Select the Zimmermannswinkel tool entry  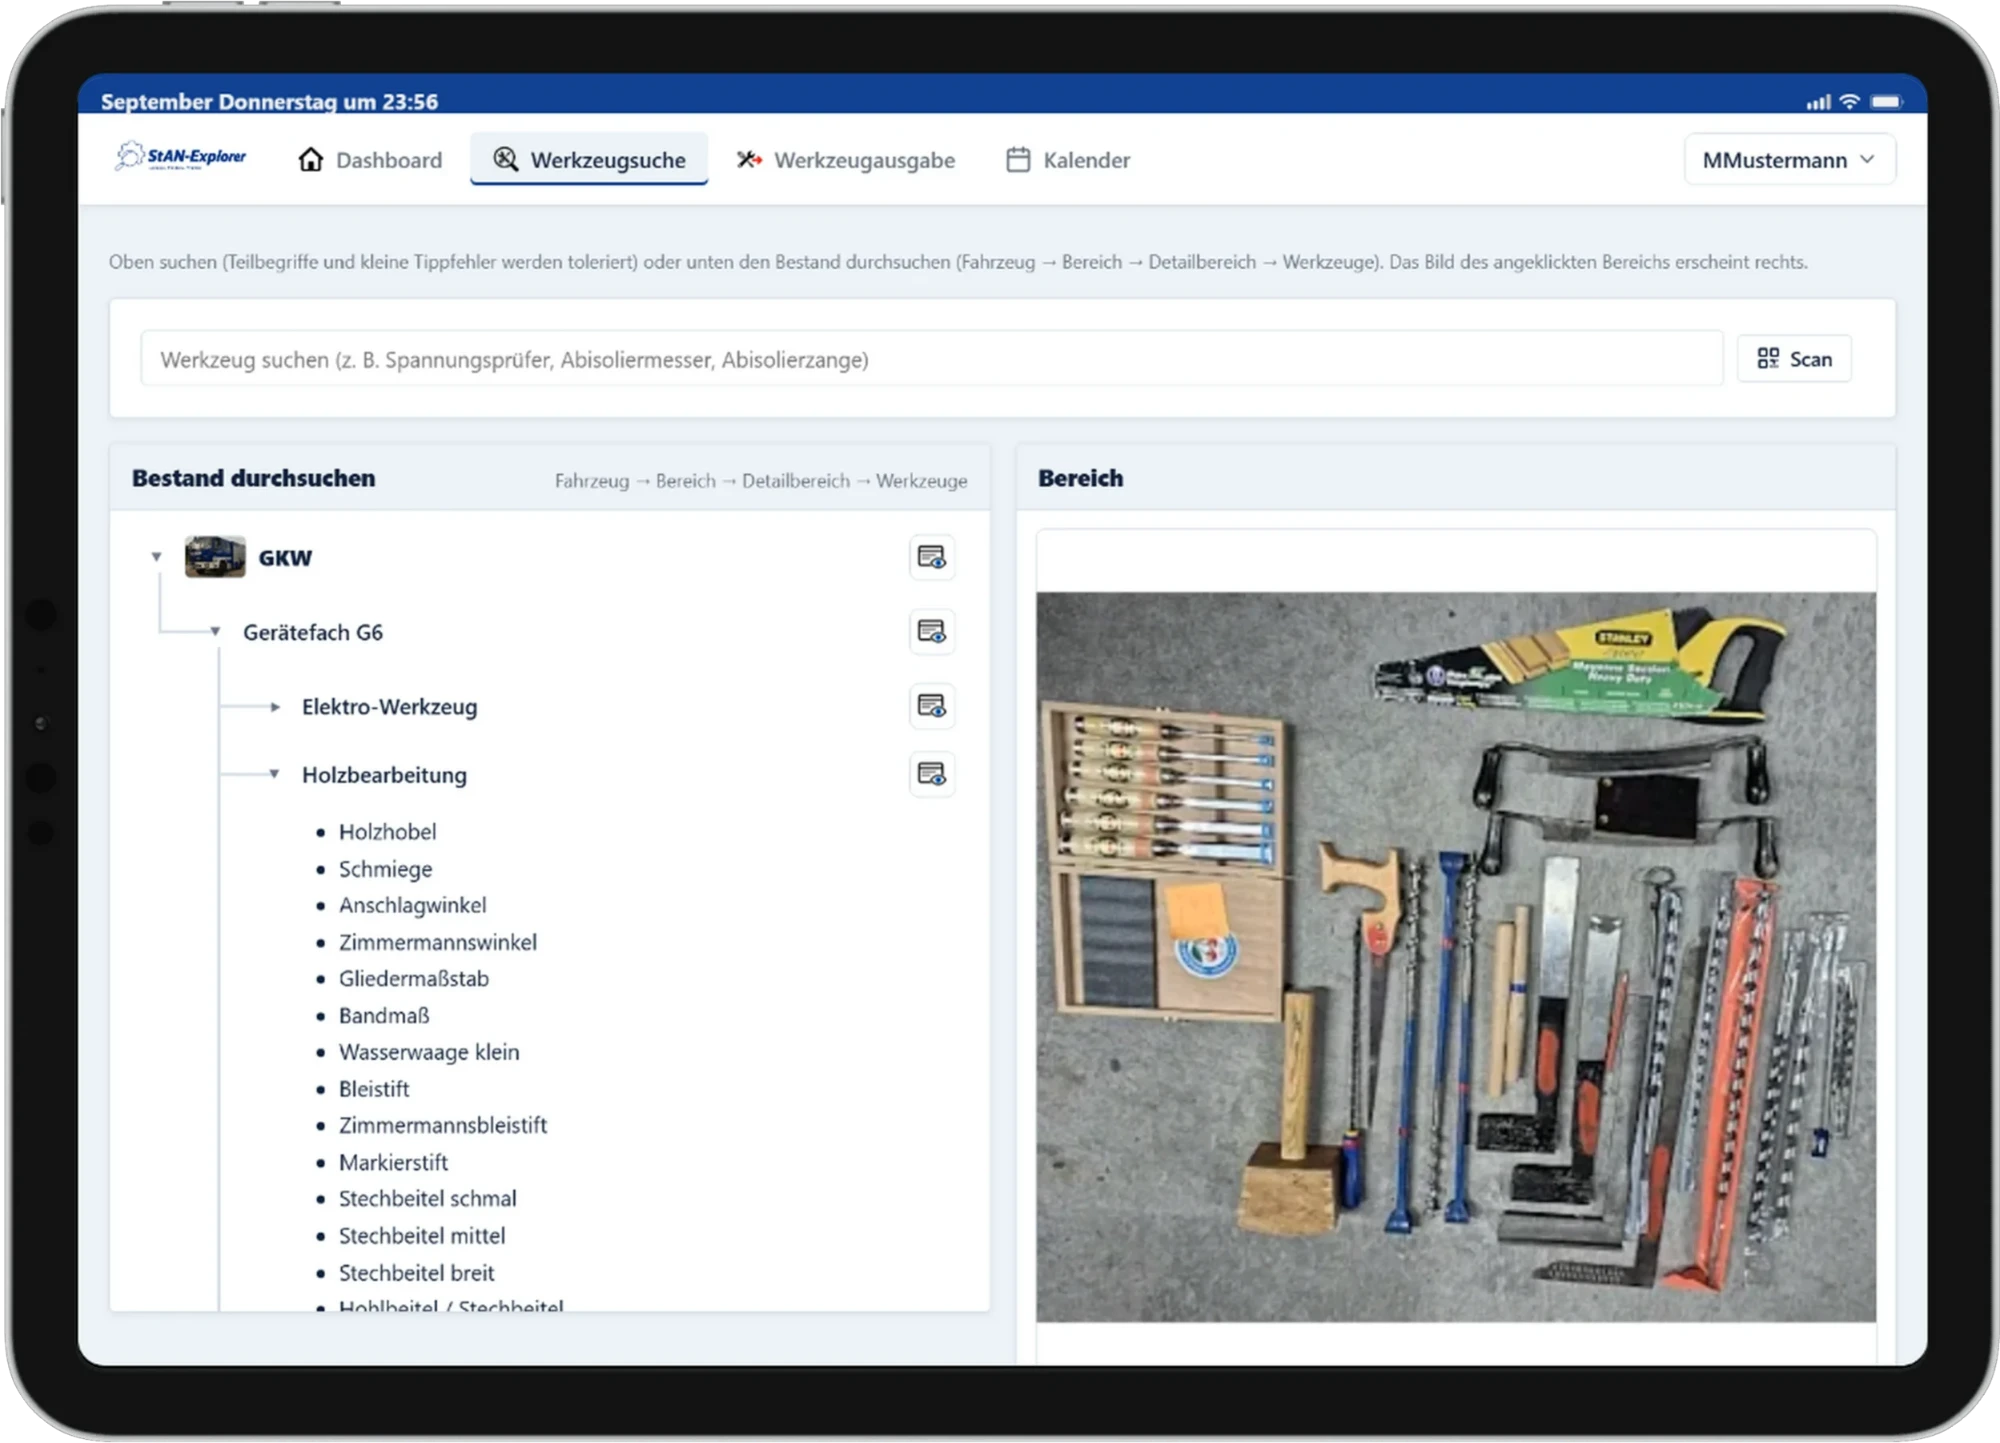click(x=437, y=942)
